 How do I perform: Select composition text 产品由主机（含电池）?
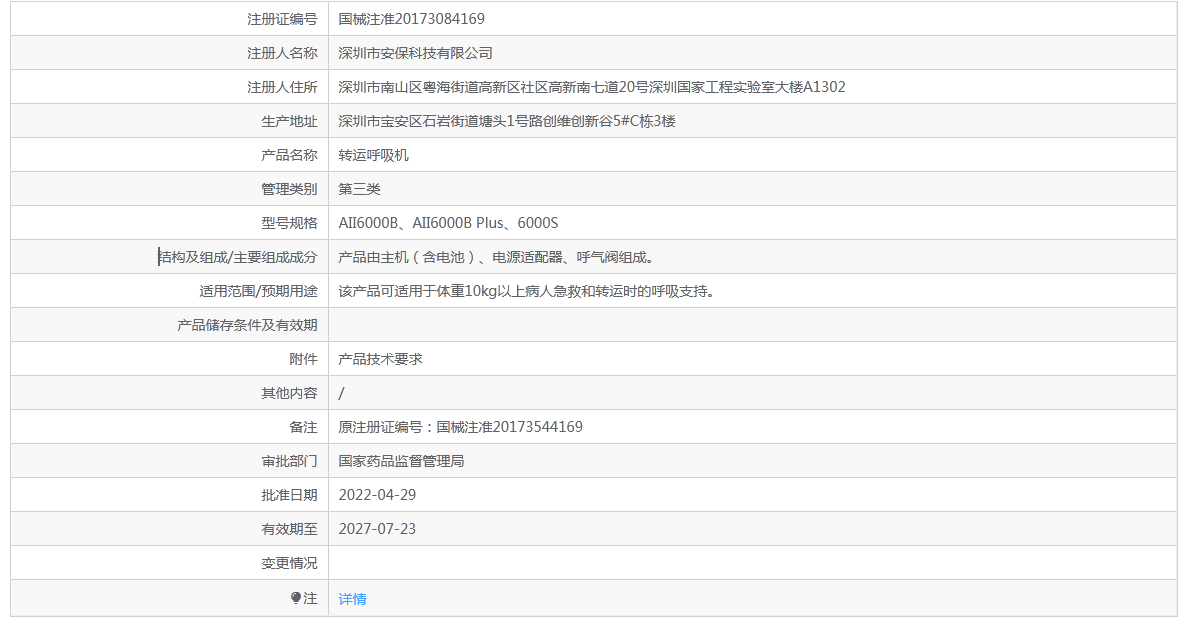click(x=496, y=257)
